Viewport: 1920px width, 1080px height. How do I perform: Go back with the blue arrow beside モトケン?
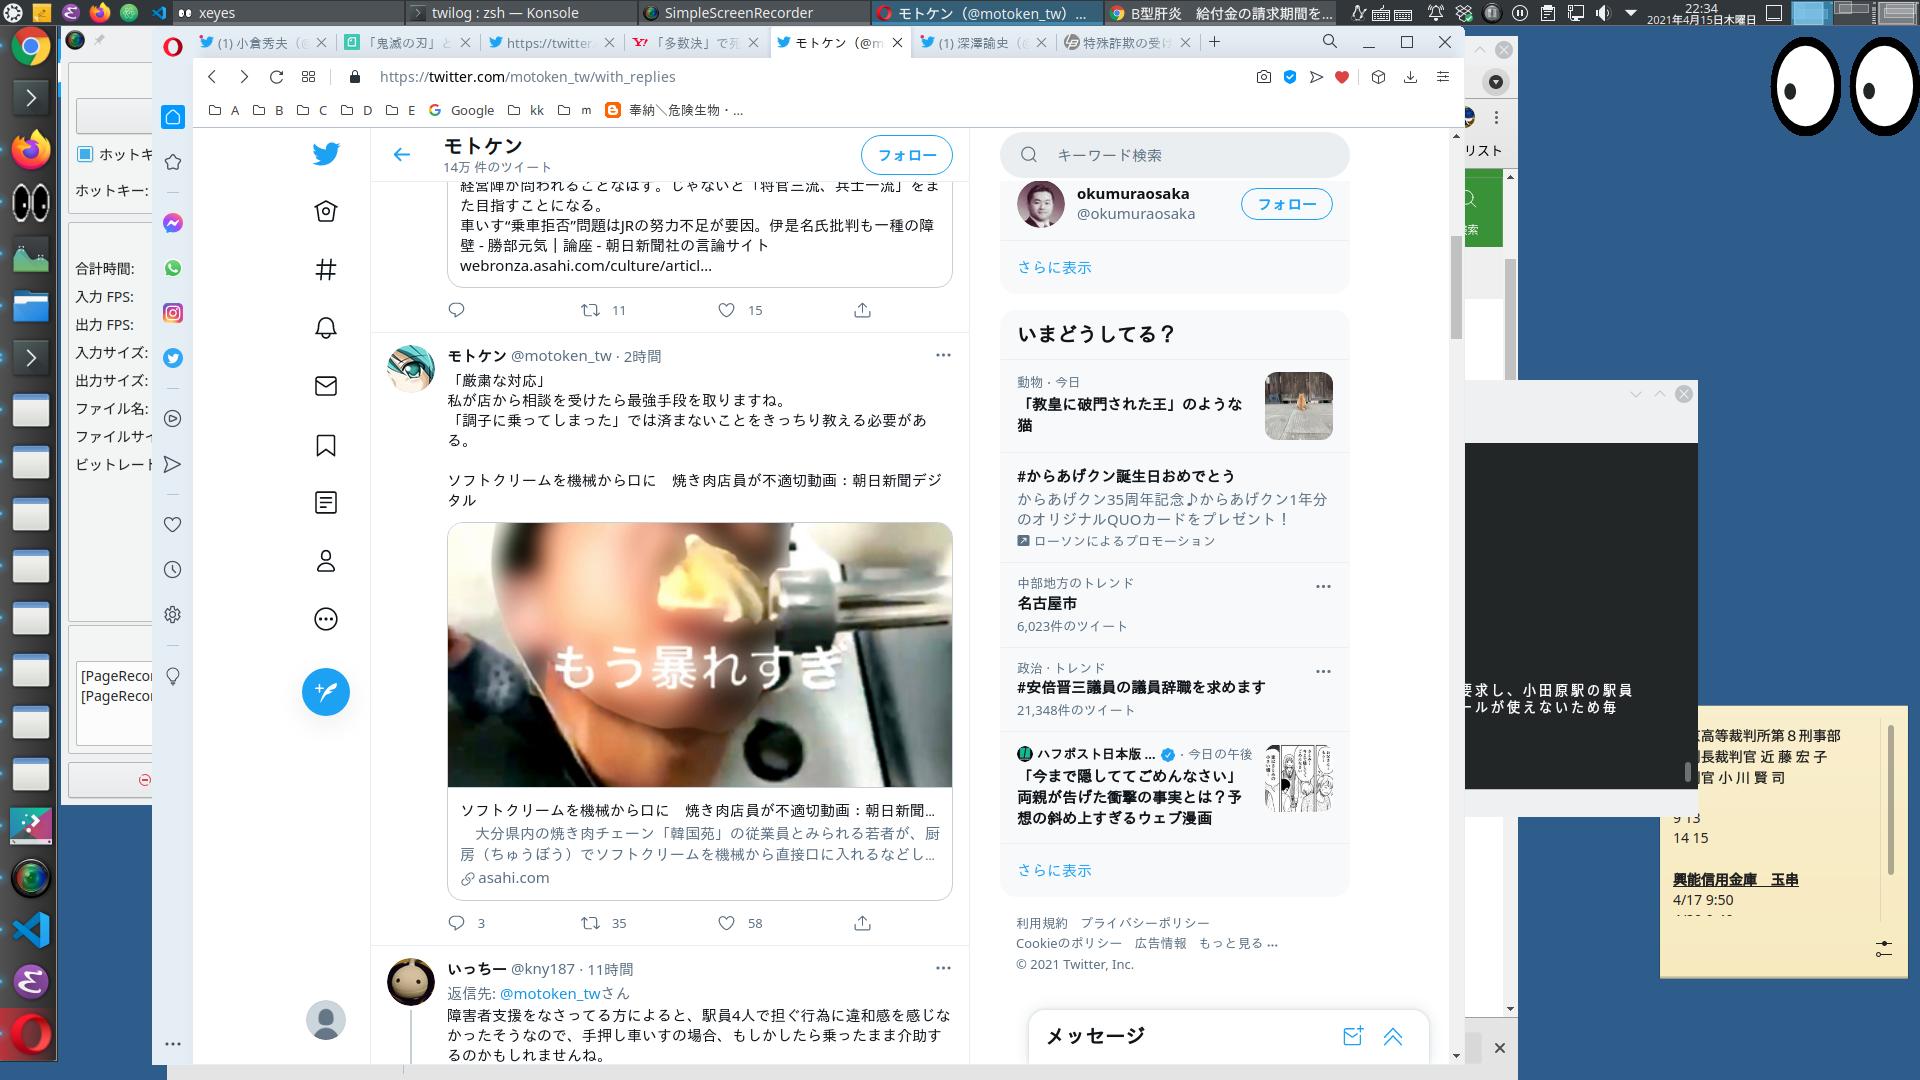click(402, 154)
